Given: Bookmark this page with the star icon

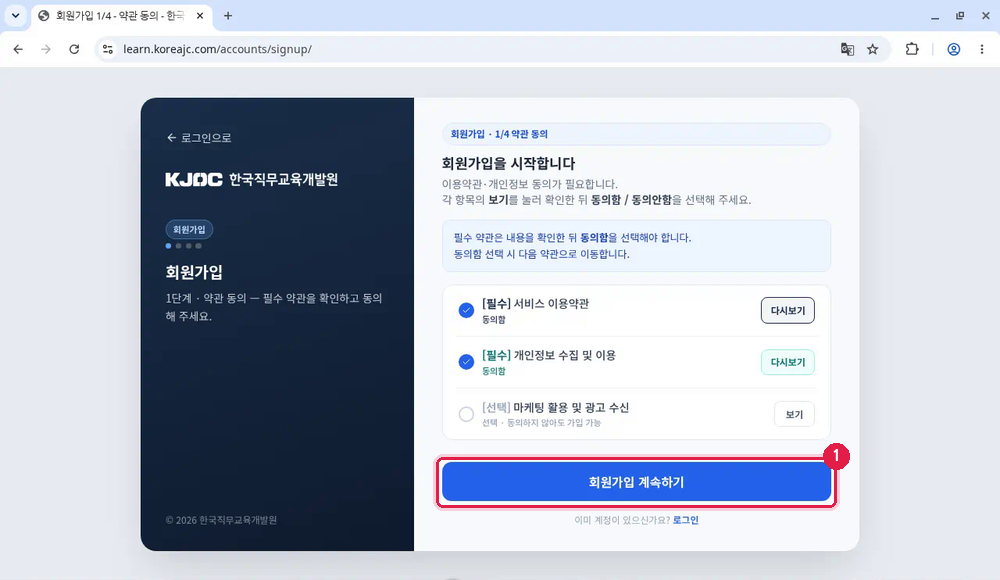Looking at the screenshot, I should click(x=872, y=49).
